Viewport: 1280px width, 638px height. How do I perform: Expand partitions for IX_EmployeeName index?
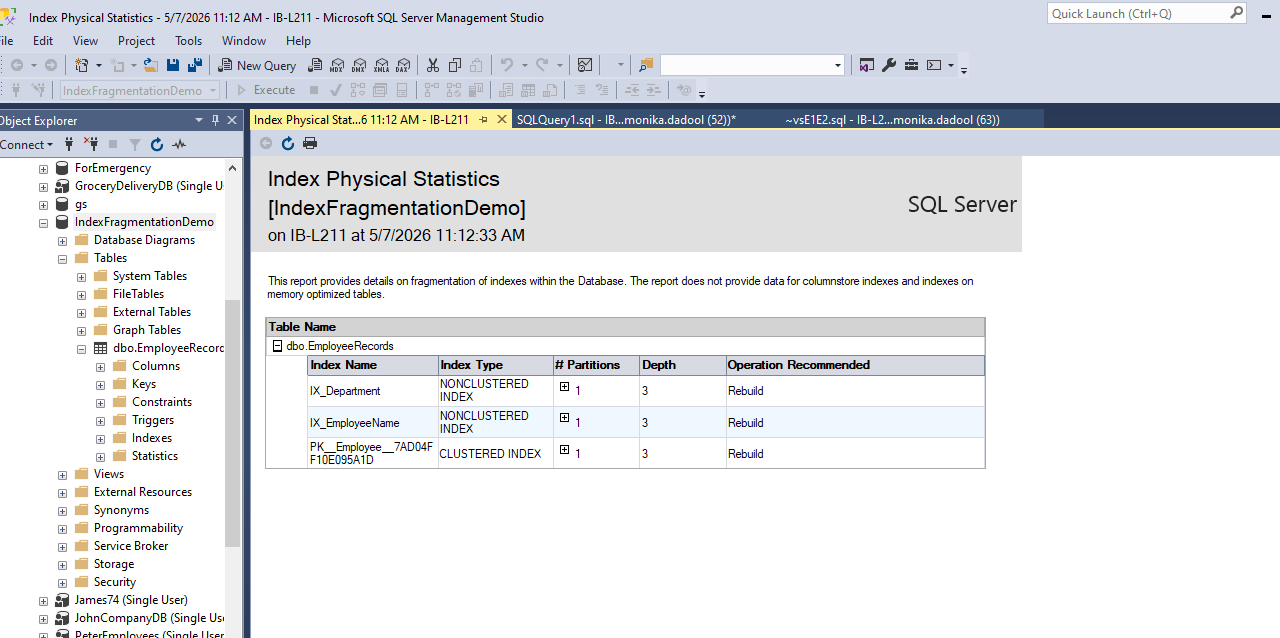point(564,418)
